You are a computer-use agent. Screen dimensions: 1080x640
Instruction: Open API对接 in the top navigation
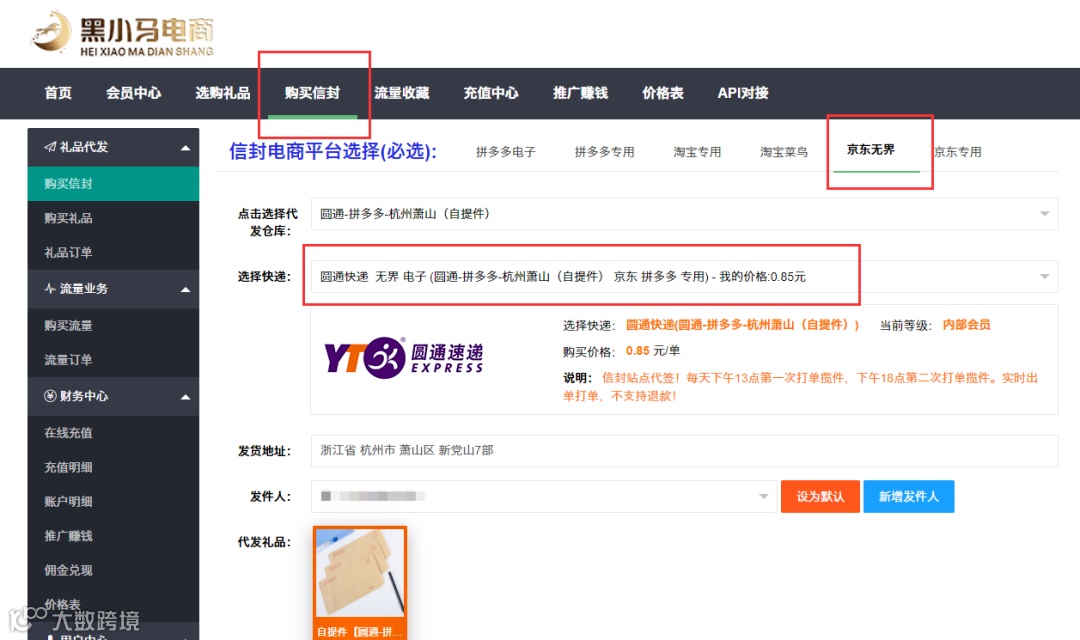pyautogui.click(x=742, y=93)
